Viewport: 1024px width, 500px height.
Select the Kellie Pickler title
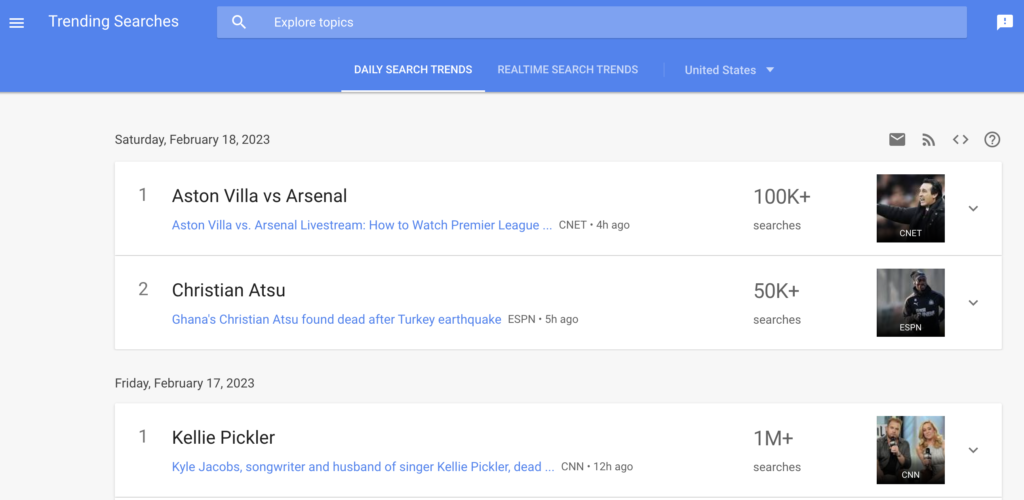click(x=223, y=437)
